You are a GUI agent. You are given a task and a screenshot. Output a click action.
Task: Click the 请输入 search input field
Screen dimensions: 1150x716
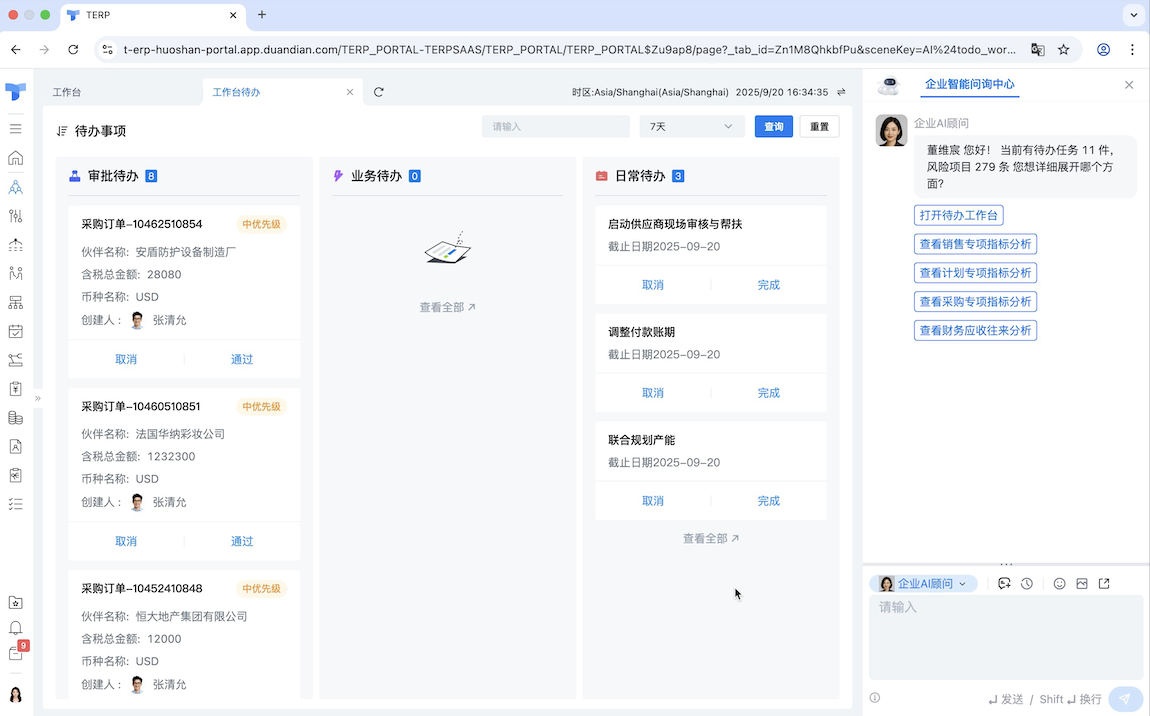click(x=555, y=126)
